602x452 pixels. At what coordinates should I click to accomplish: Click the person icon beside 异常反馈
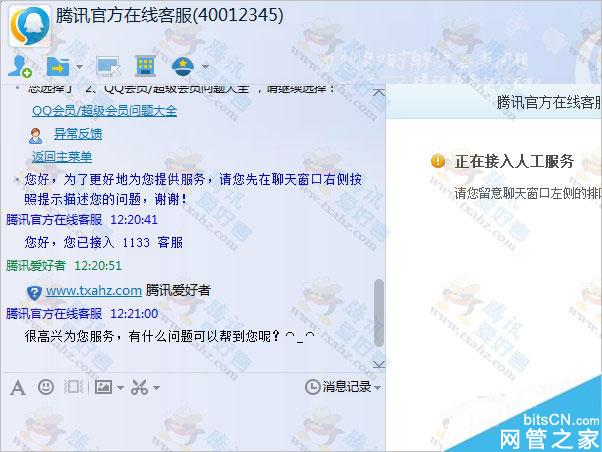36,136
